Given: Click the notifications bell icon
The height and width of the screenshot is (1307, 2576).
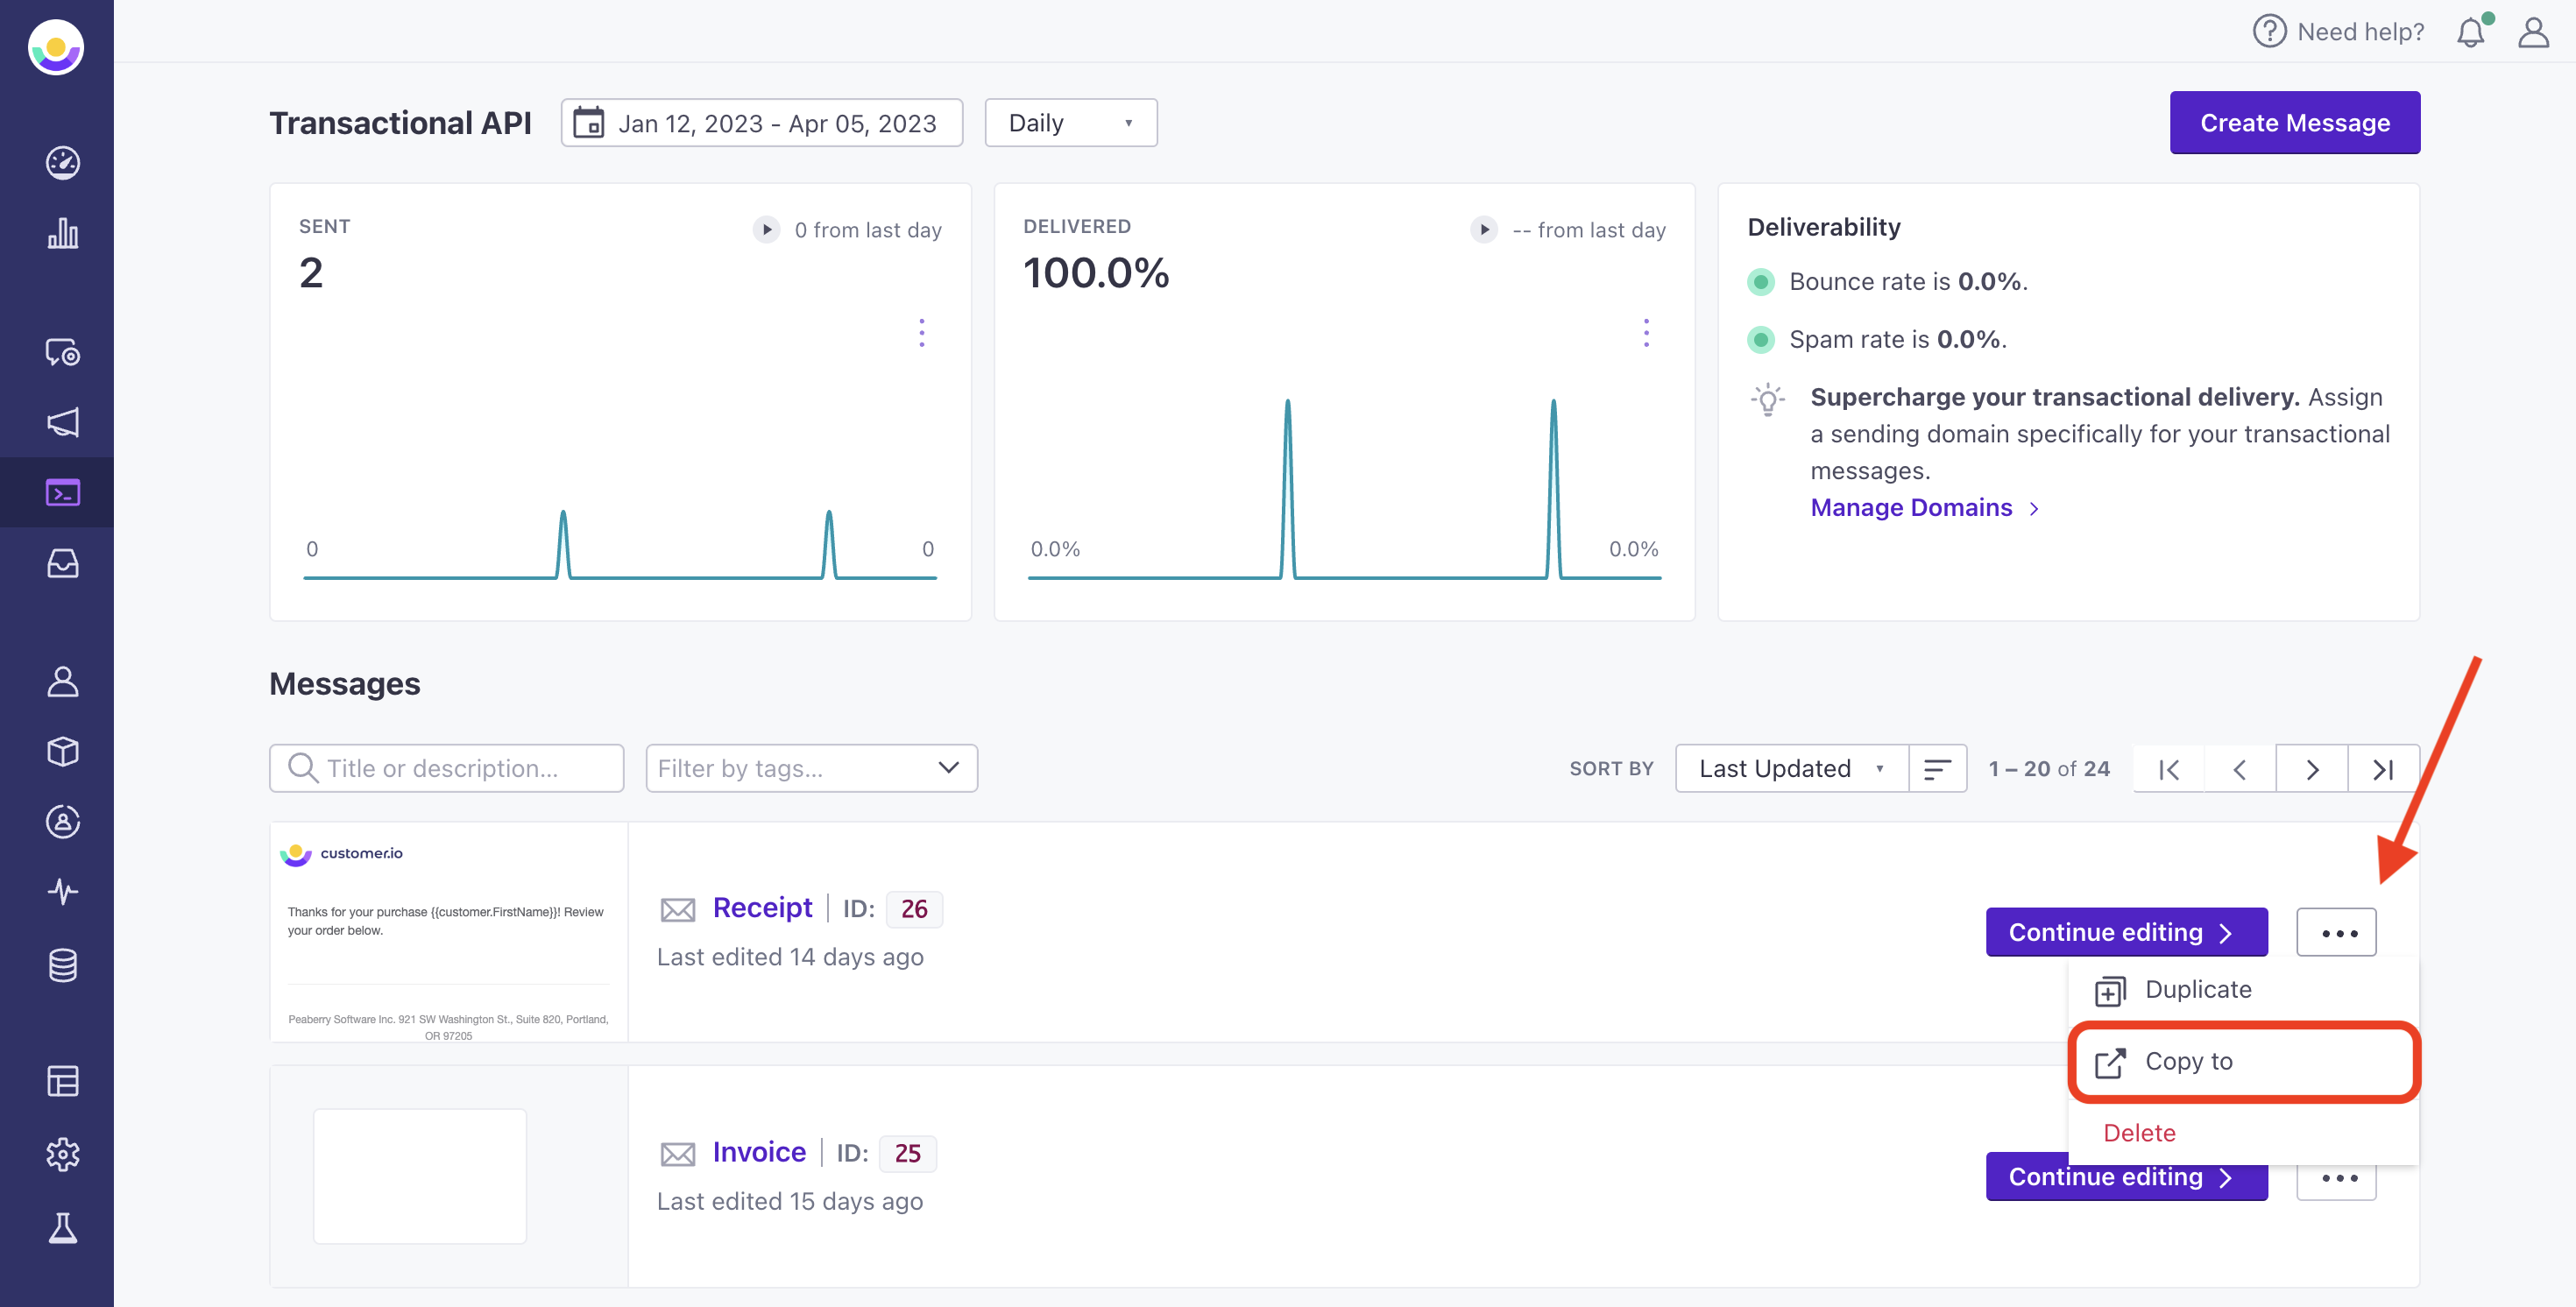Looking at the screenshot, I should tap(2470, 32).
